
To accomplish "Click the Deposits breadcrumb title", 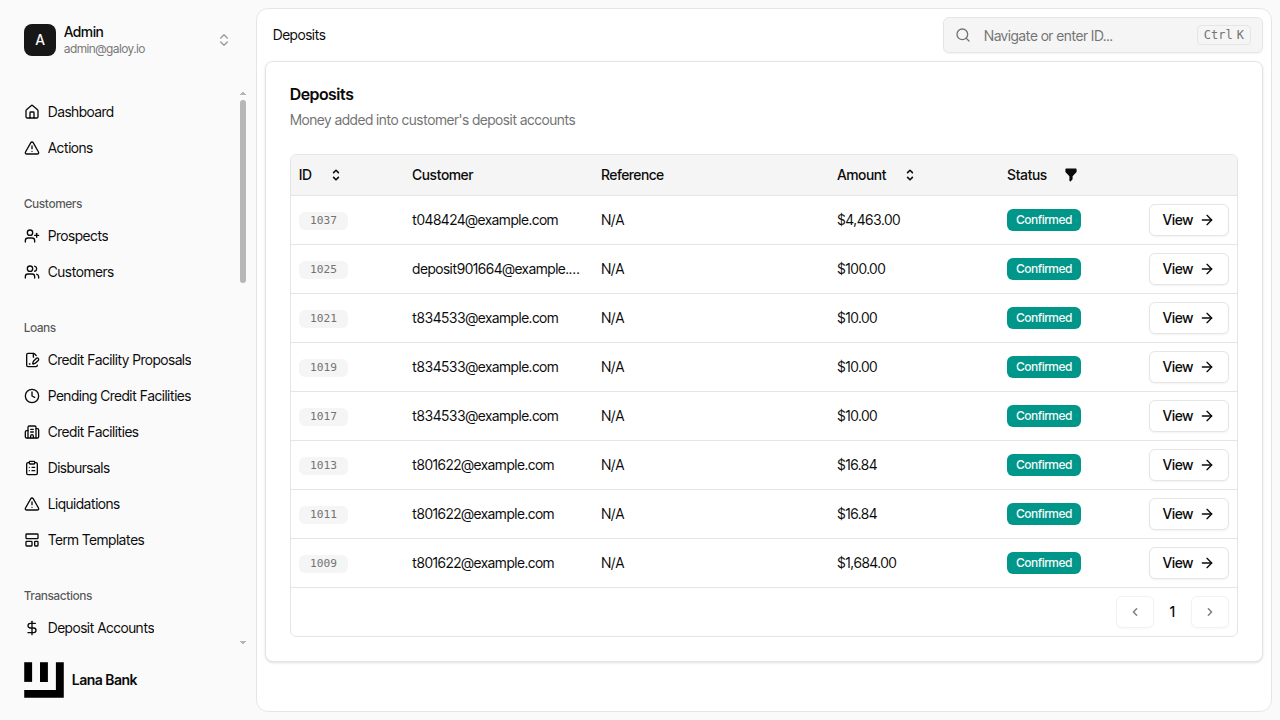I will click(299, 35).
